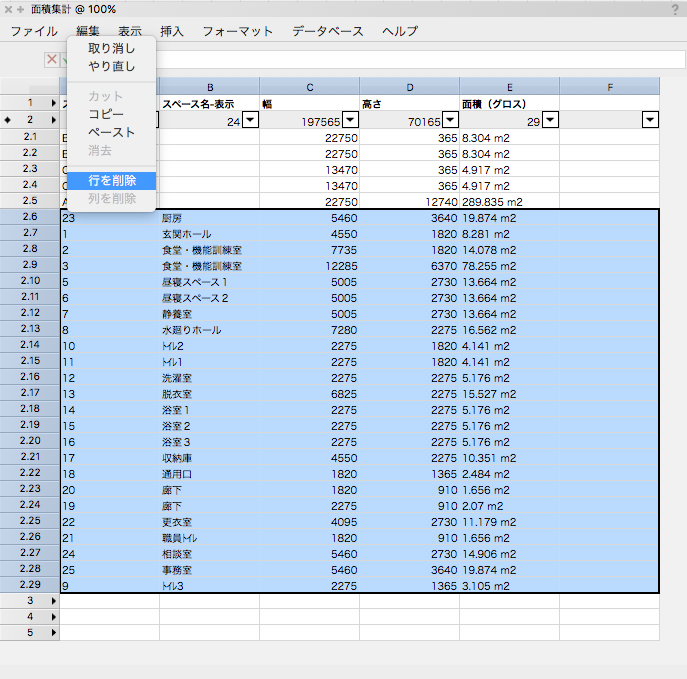687x679 pixels.
Task: Select column B header
Action: [x=209, y=87]
